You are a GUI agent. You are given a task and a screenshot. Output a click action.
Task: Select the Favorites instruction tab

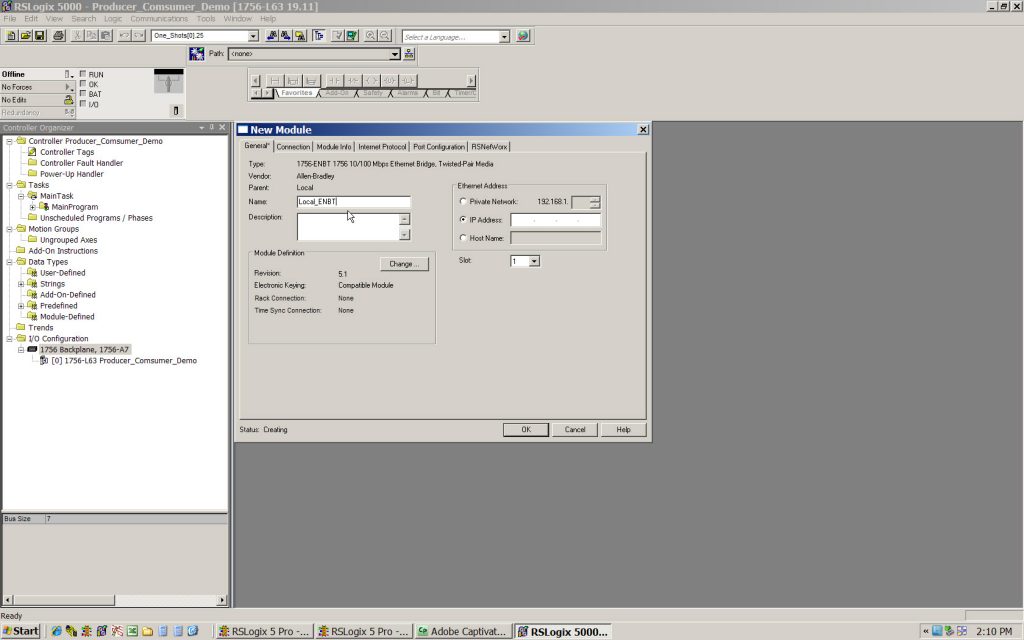[x=296, y=93]
